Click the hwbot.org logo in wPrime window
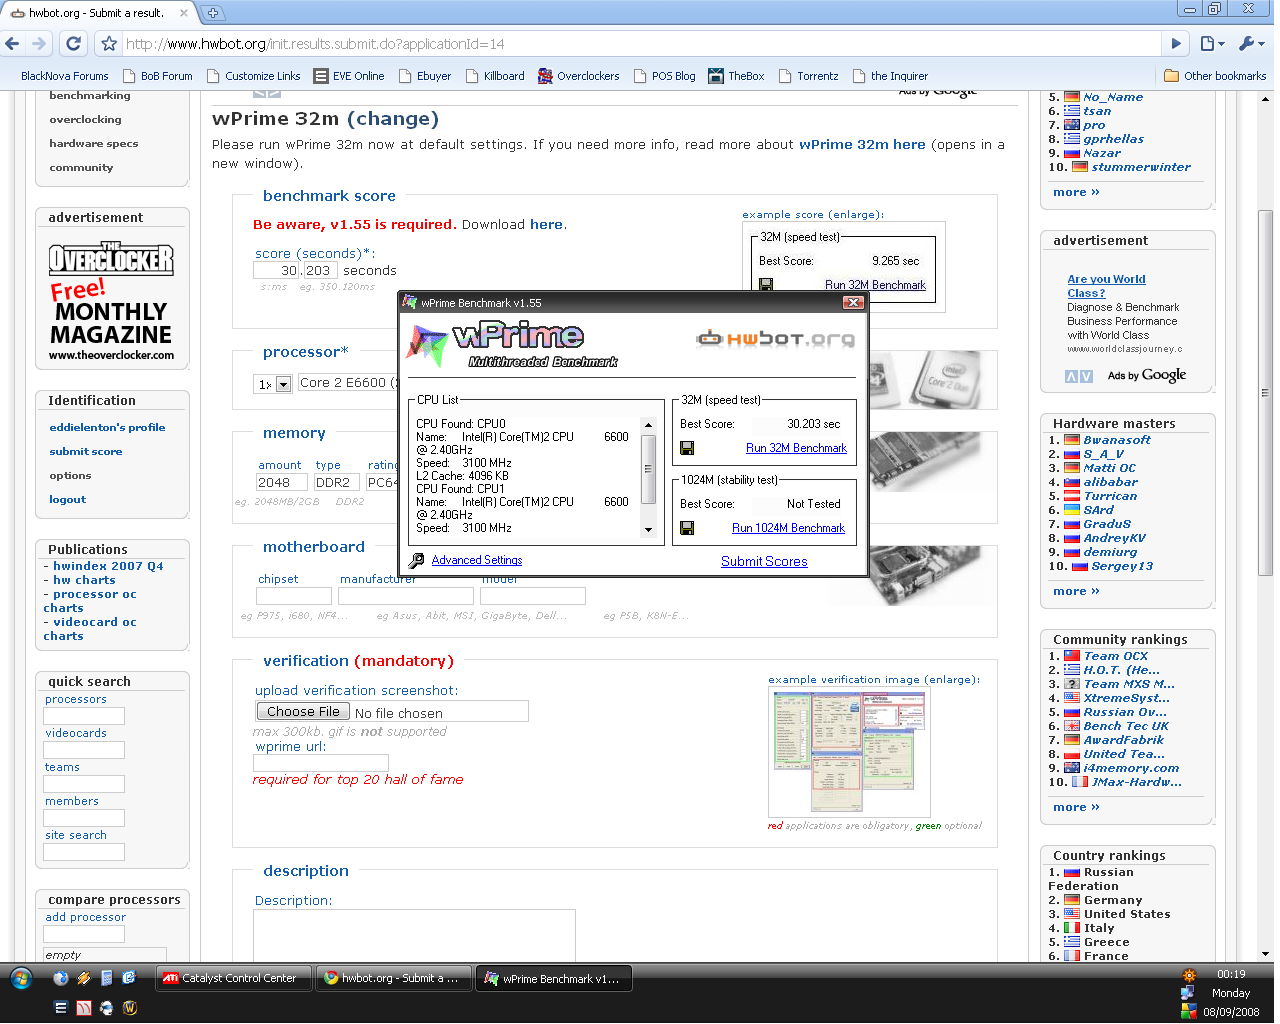1280x1024 pixels. coord(776,339)
